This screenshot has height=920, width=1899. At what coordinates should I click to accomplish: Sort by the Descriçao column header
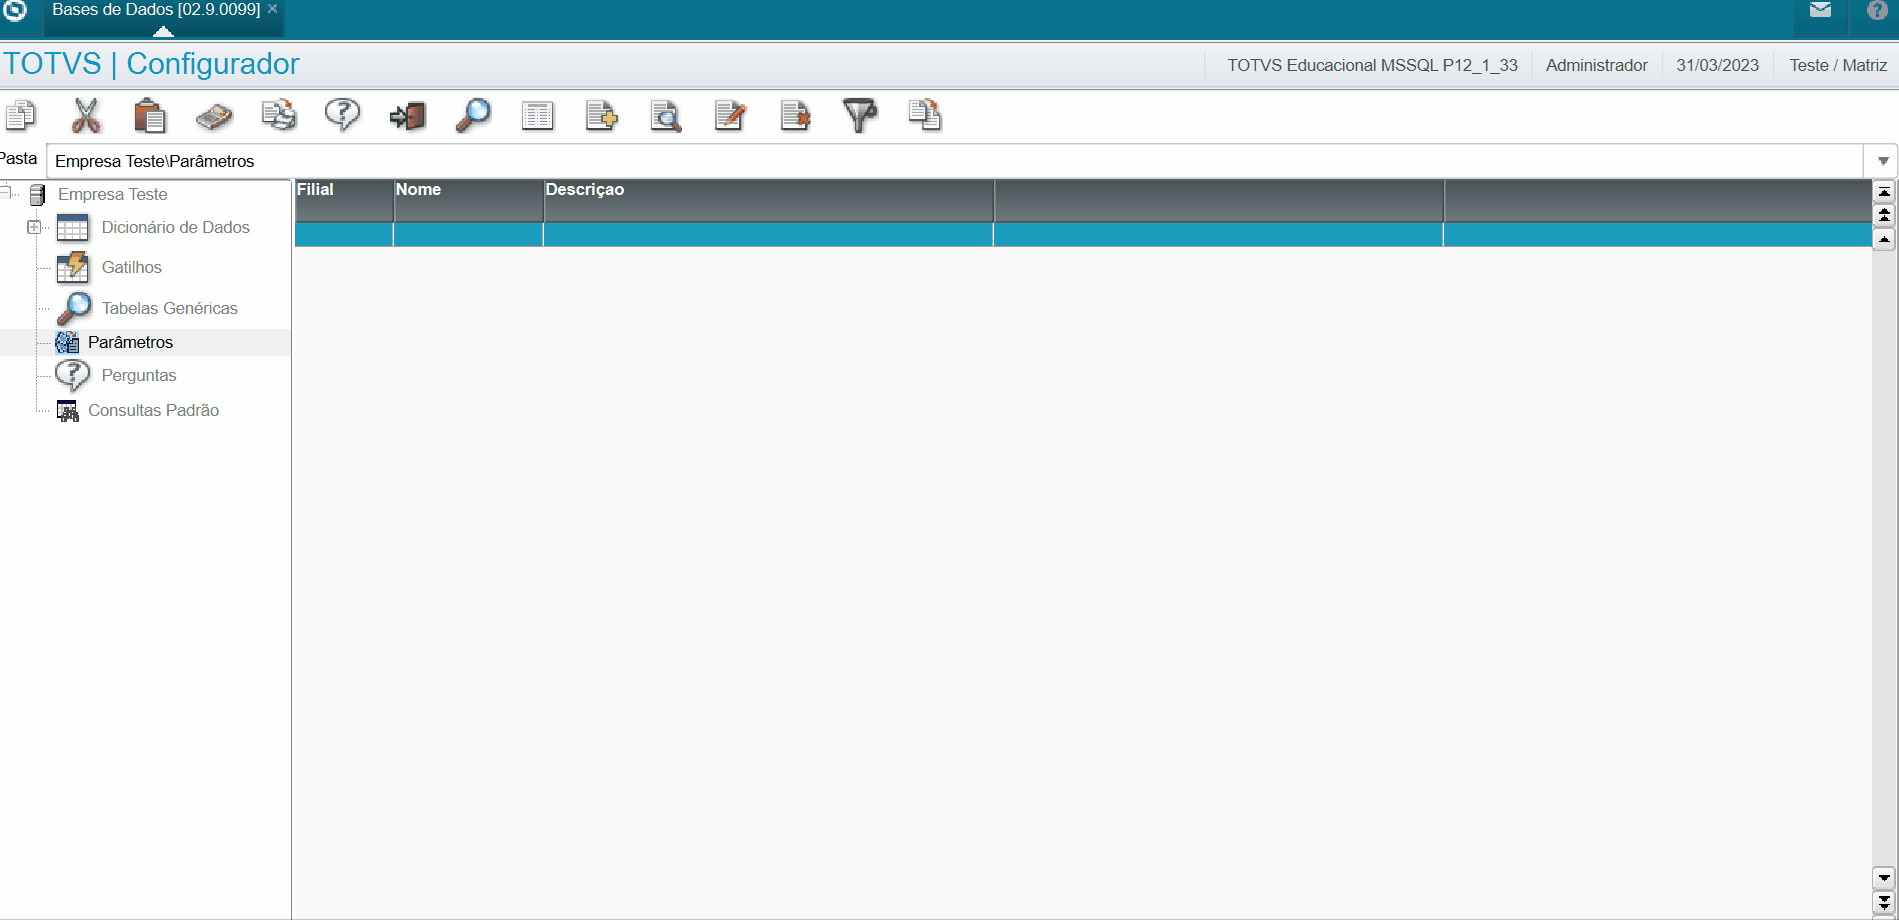click(768, 200)
